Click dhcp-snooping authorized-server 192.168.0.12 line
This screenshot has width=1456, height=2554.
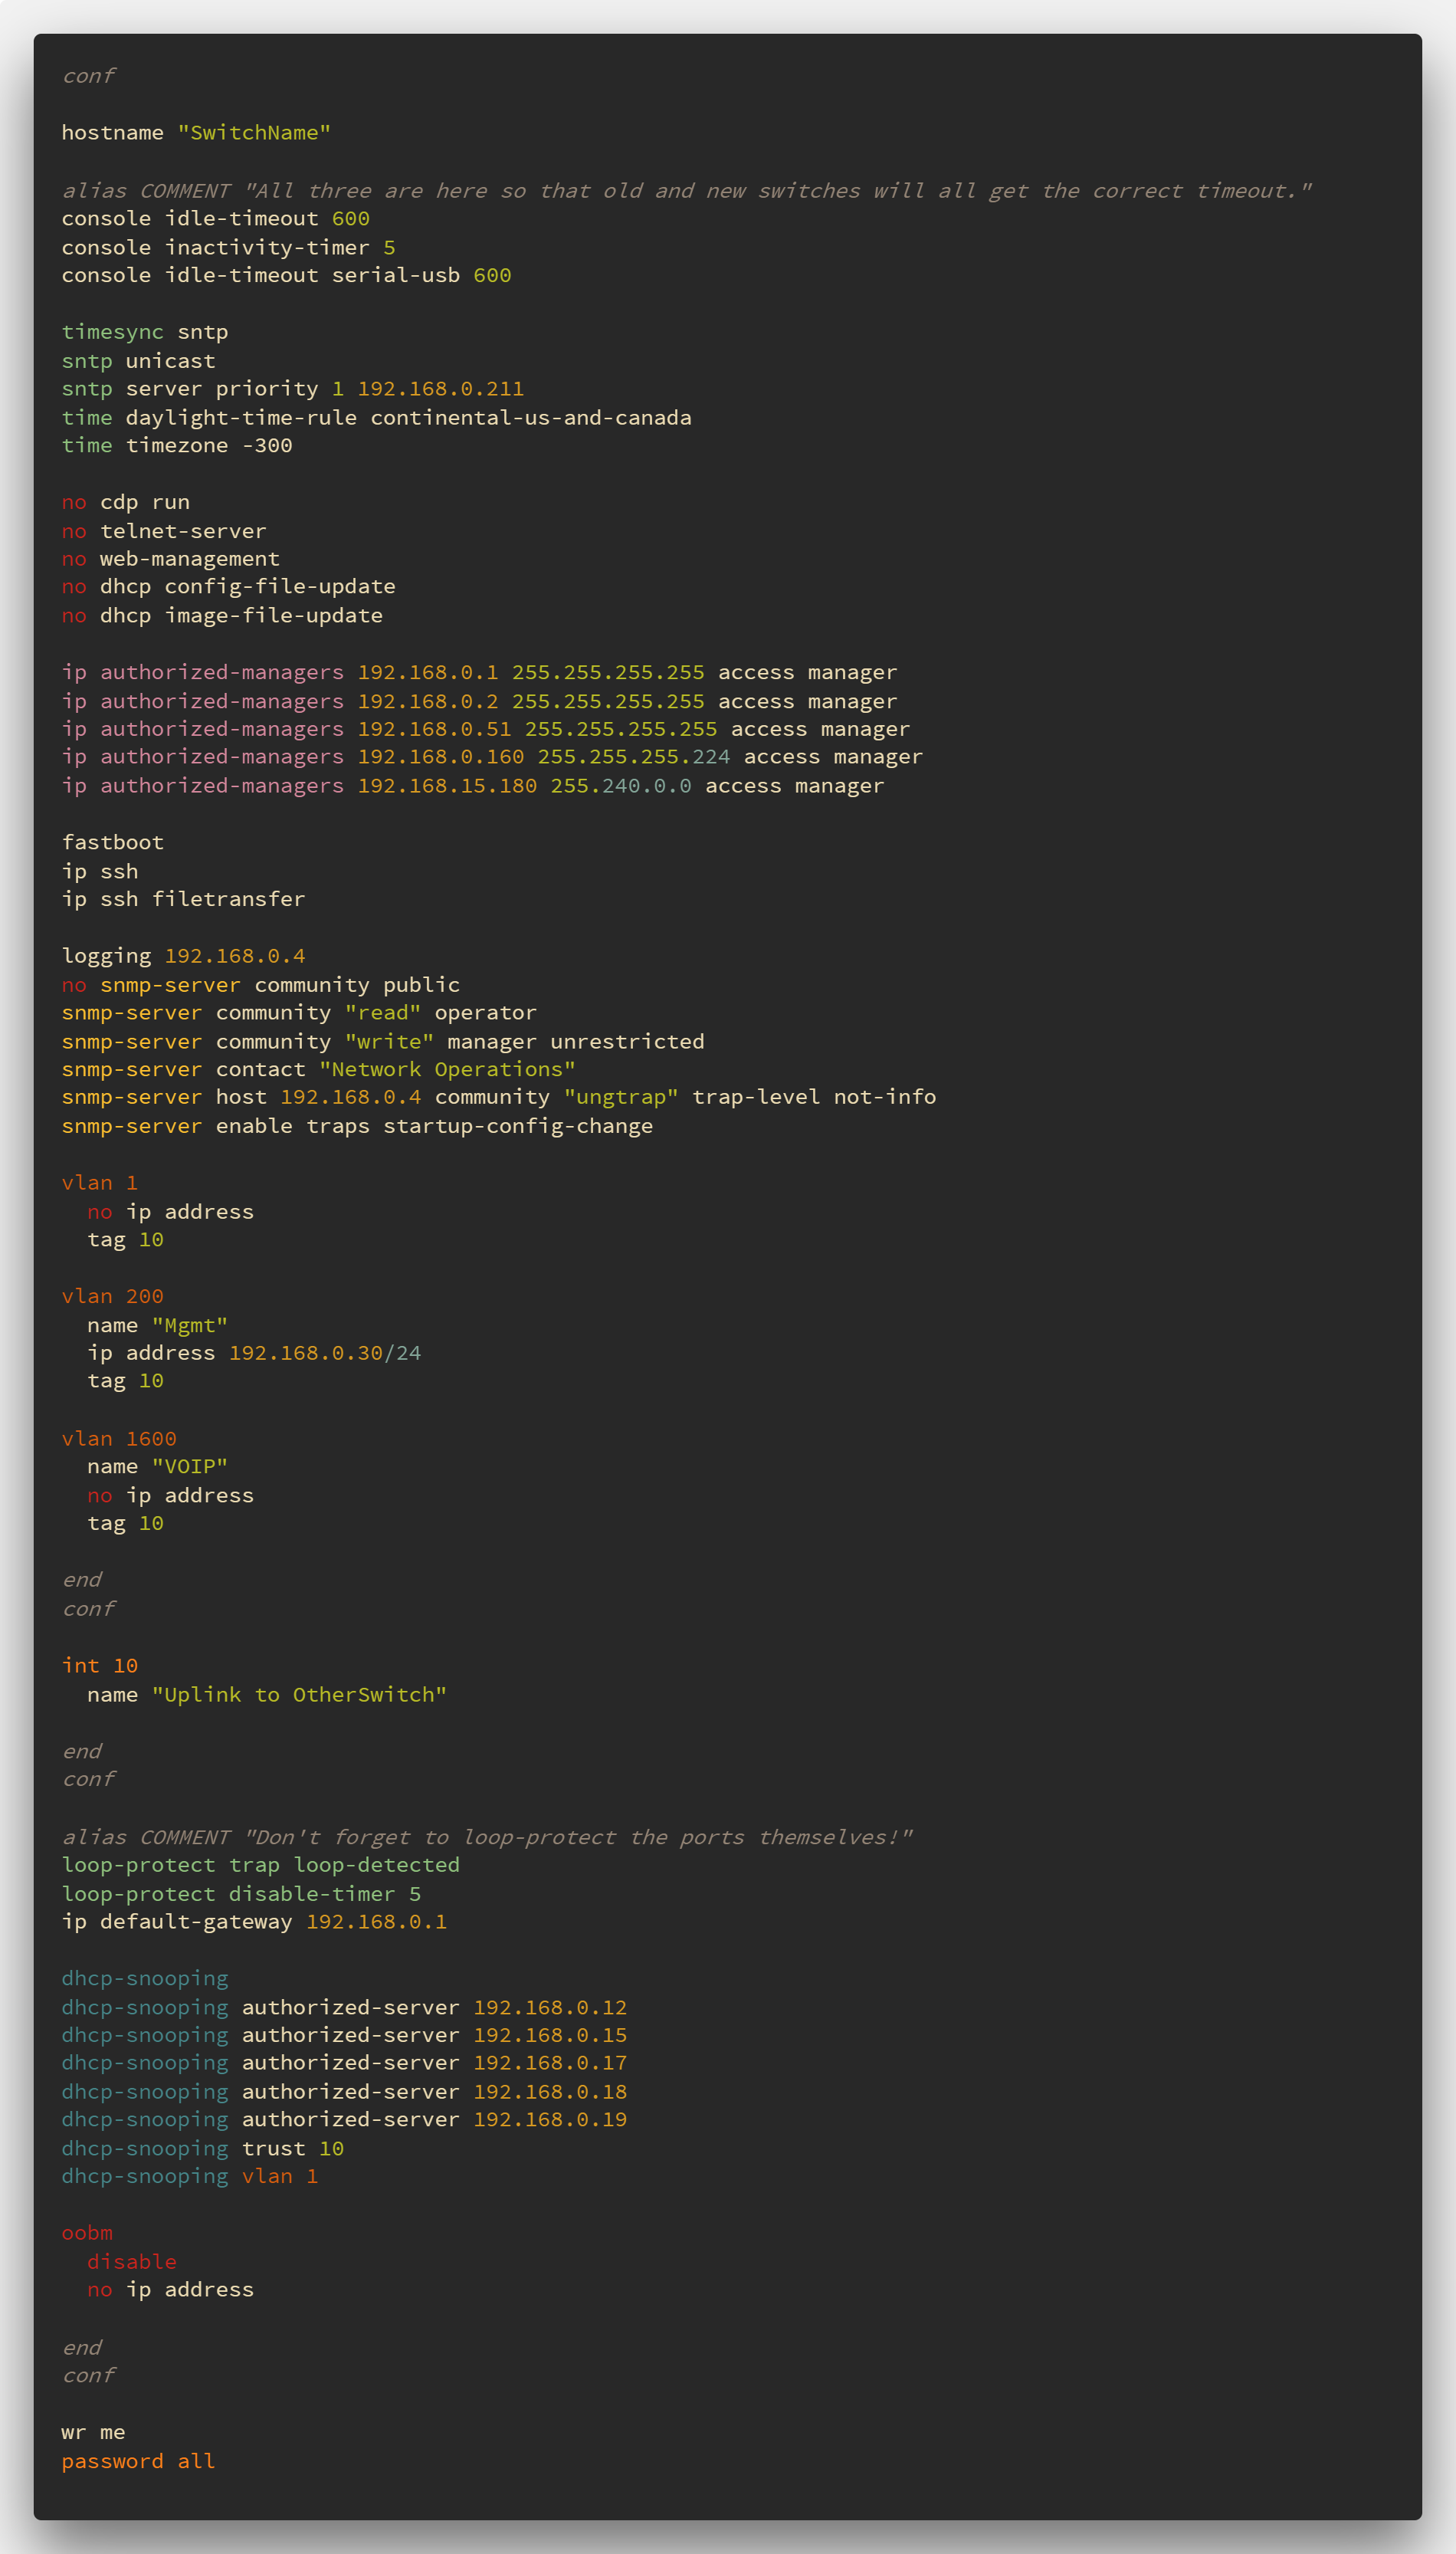pyautogui.click(x=345, y=2008)
